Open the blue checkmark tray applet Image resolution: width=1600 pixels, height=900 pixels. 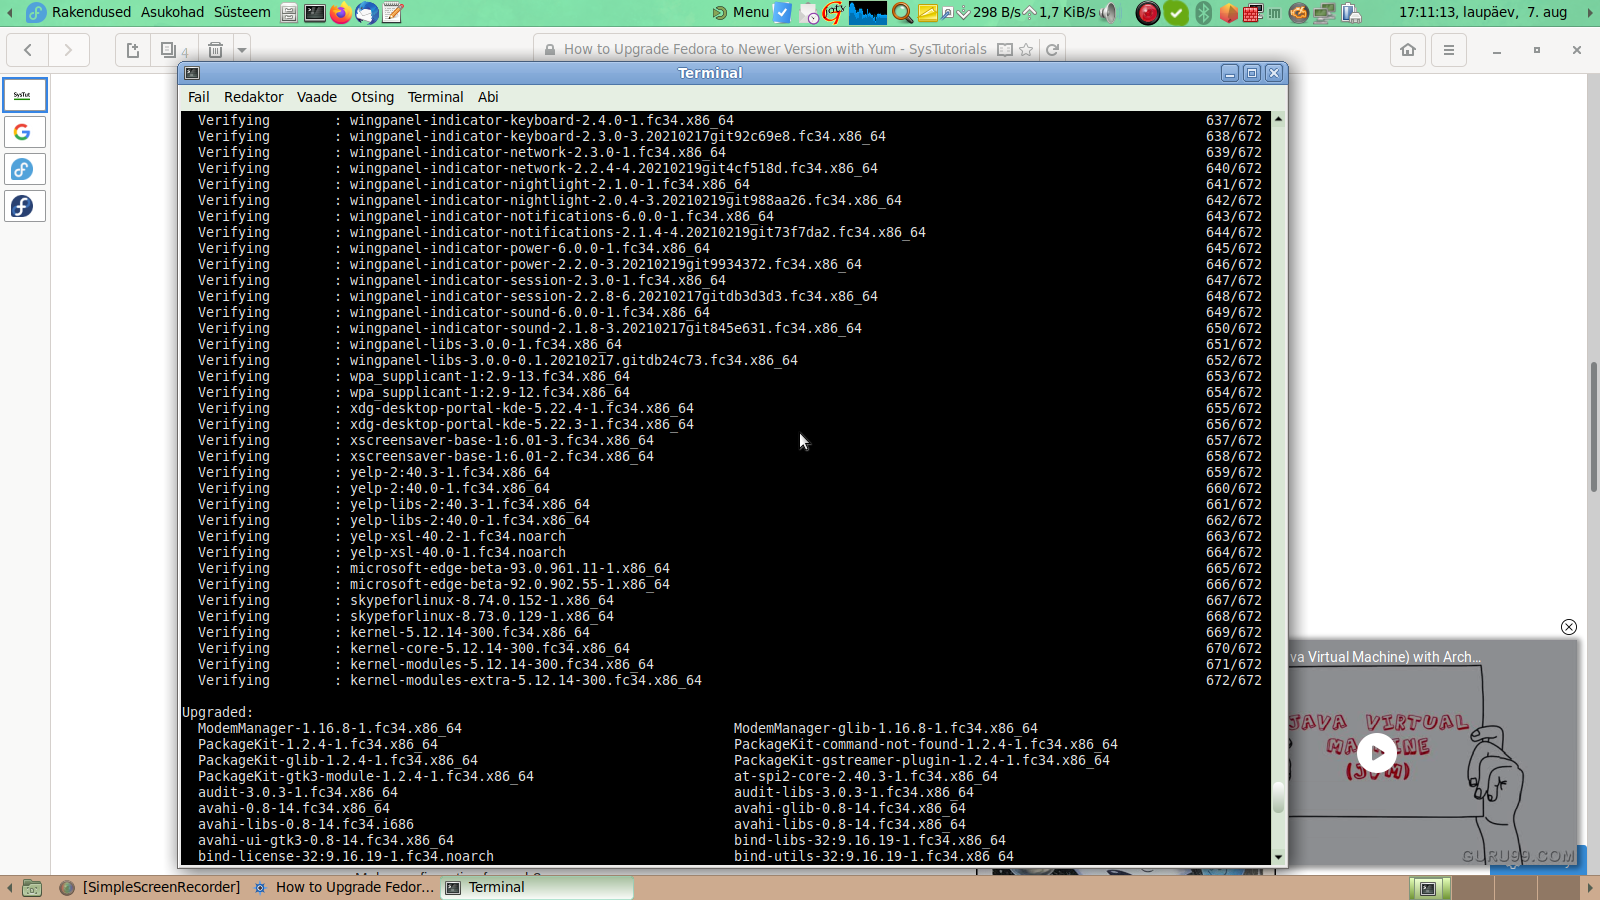click(783, 13)
